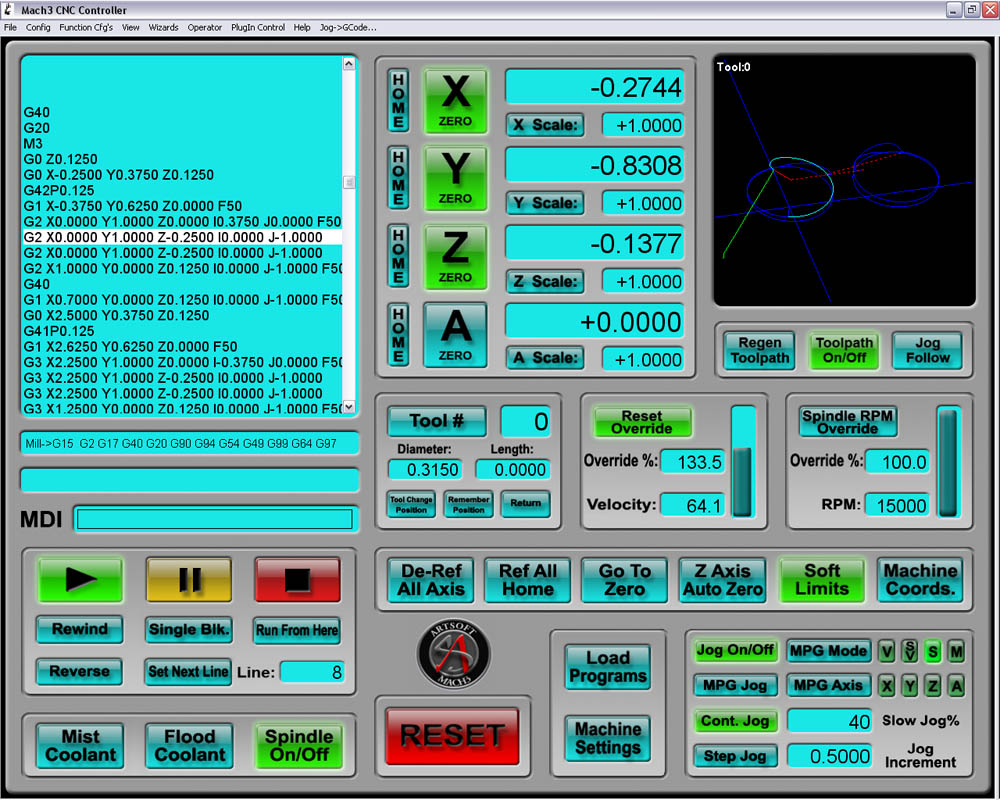Image resolution: width=1000 pixels, height=800 pixels.
Task: Start the program with the green play button
Action: pyautogui.click(x=80, y=580)
